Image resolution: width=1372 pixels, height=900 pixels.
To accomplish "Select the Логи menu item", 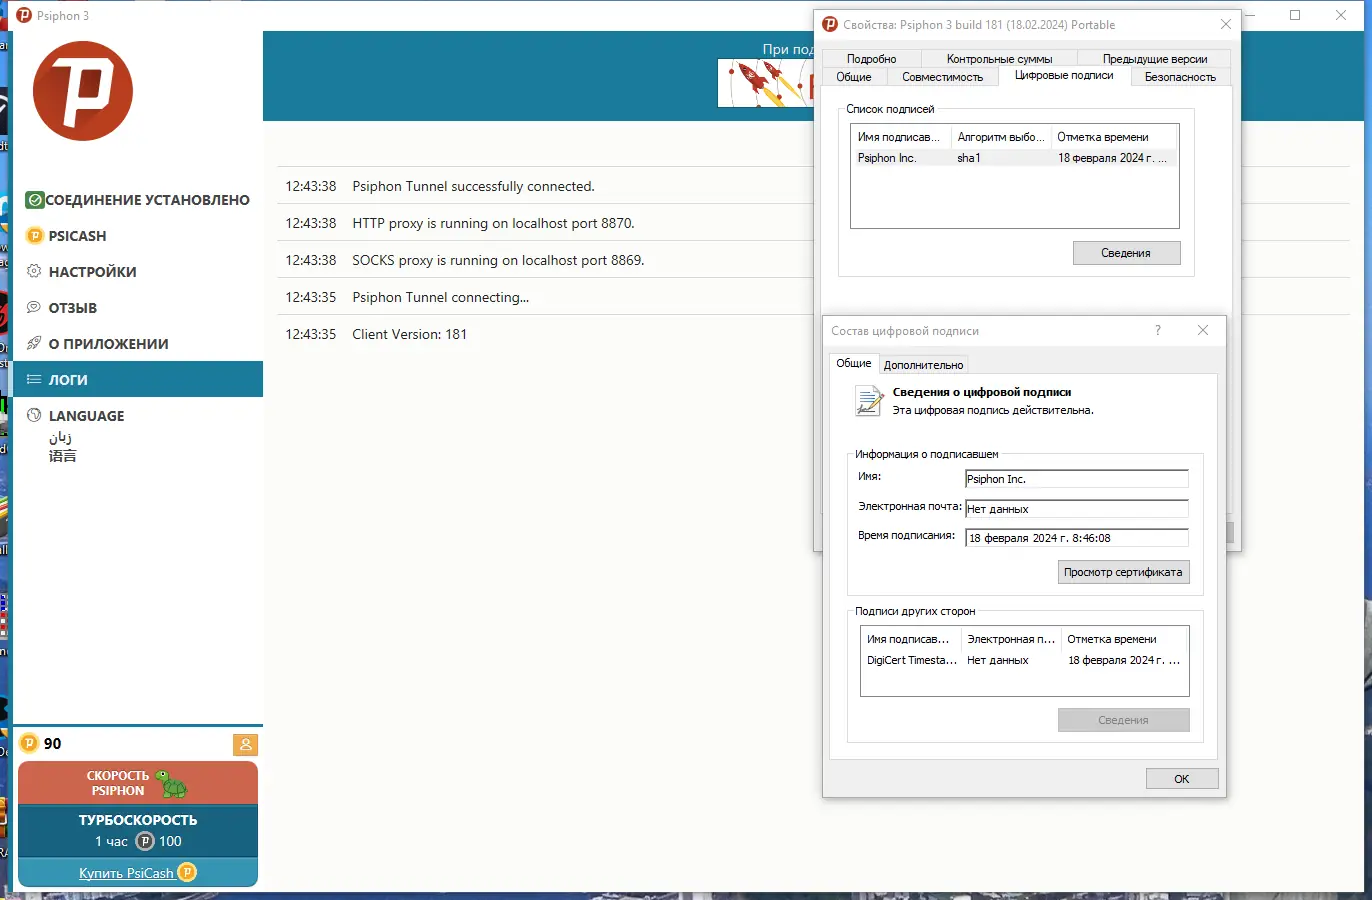I will coord(138,379).
